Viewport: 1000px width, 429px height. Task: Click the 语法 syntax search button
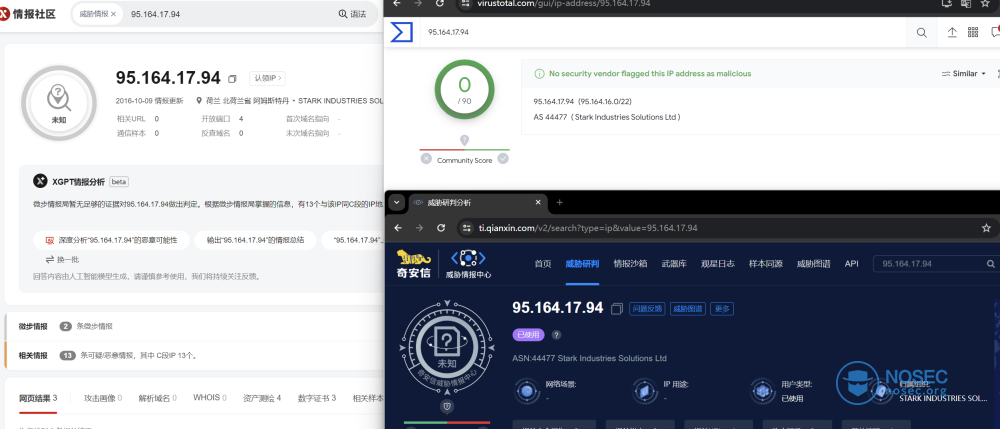(353, 14)
